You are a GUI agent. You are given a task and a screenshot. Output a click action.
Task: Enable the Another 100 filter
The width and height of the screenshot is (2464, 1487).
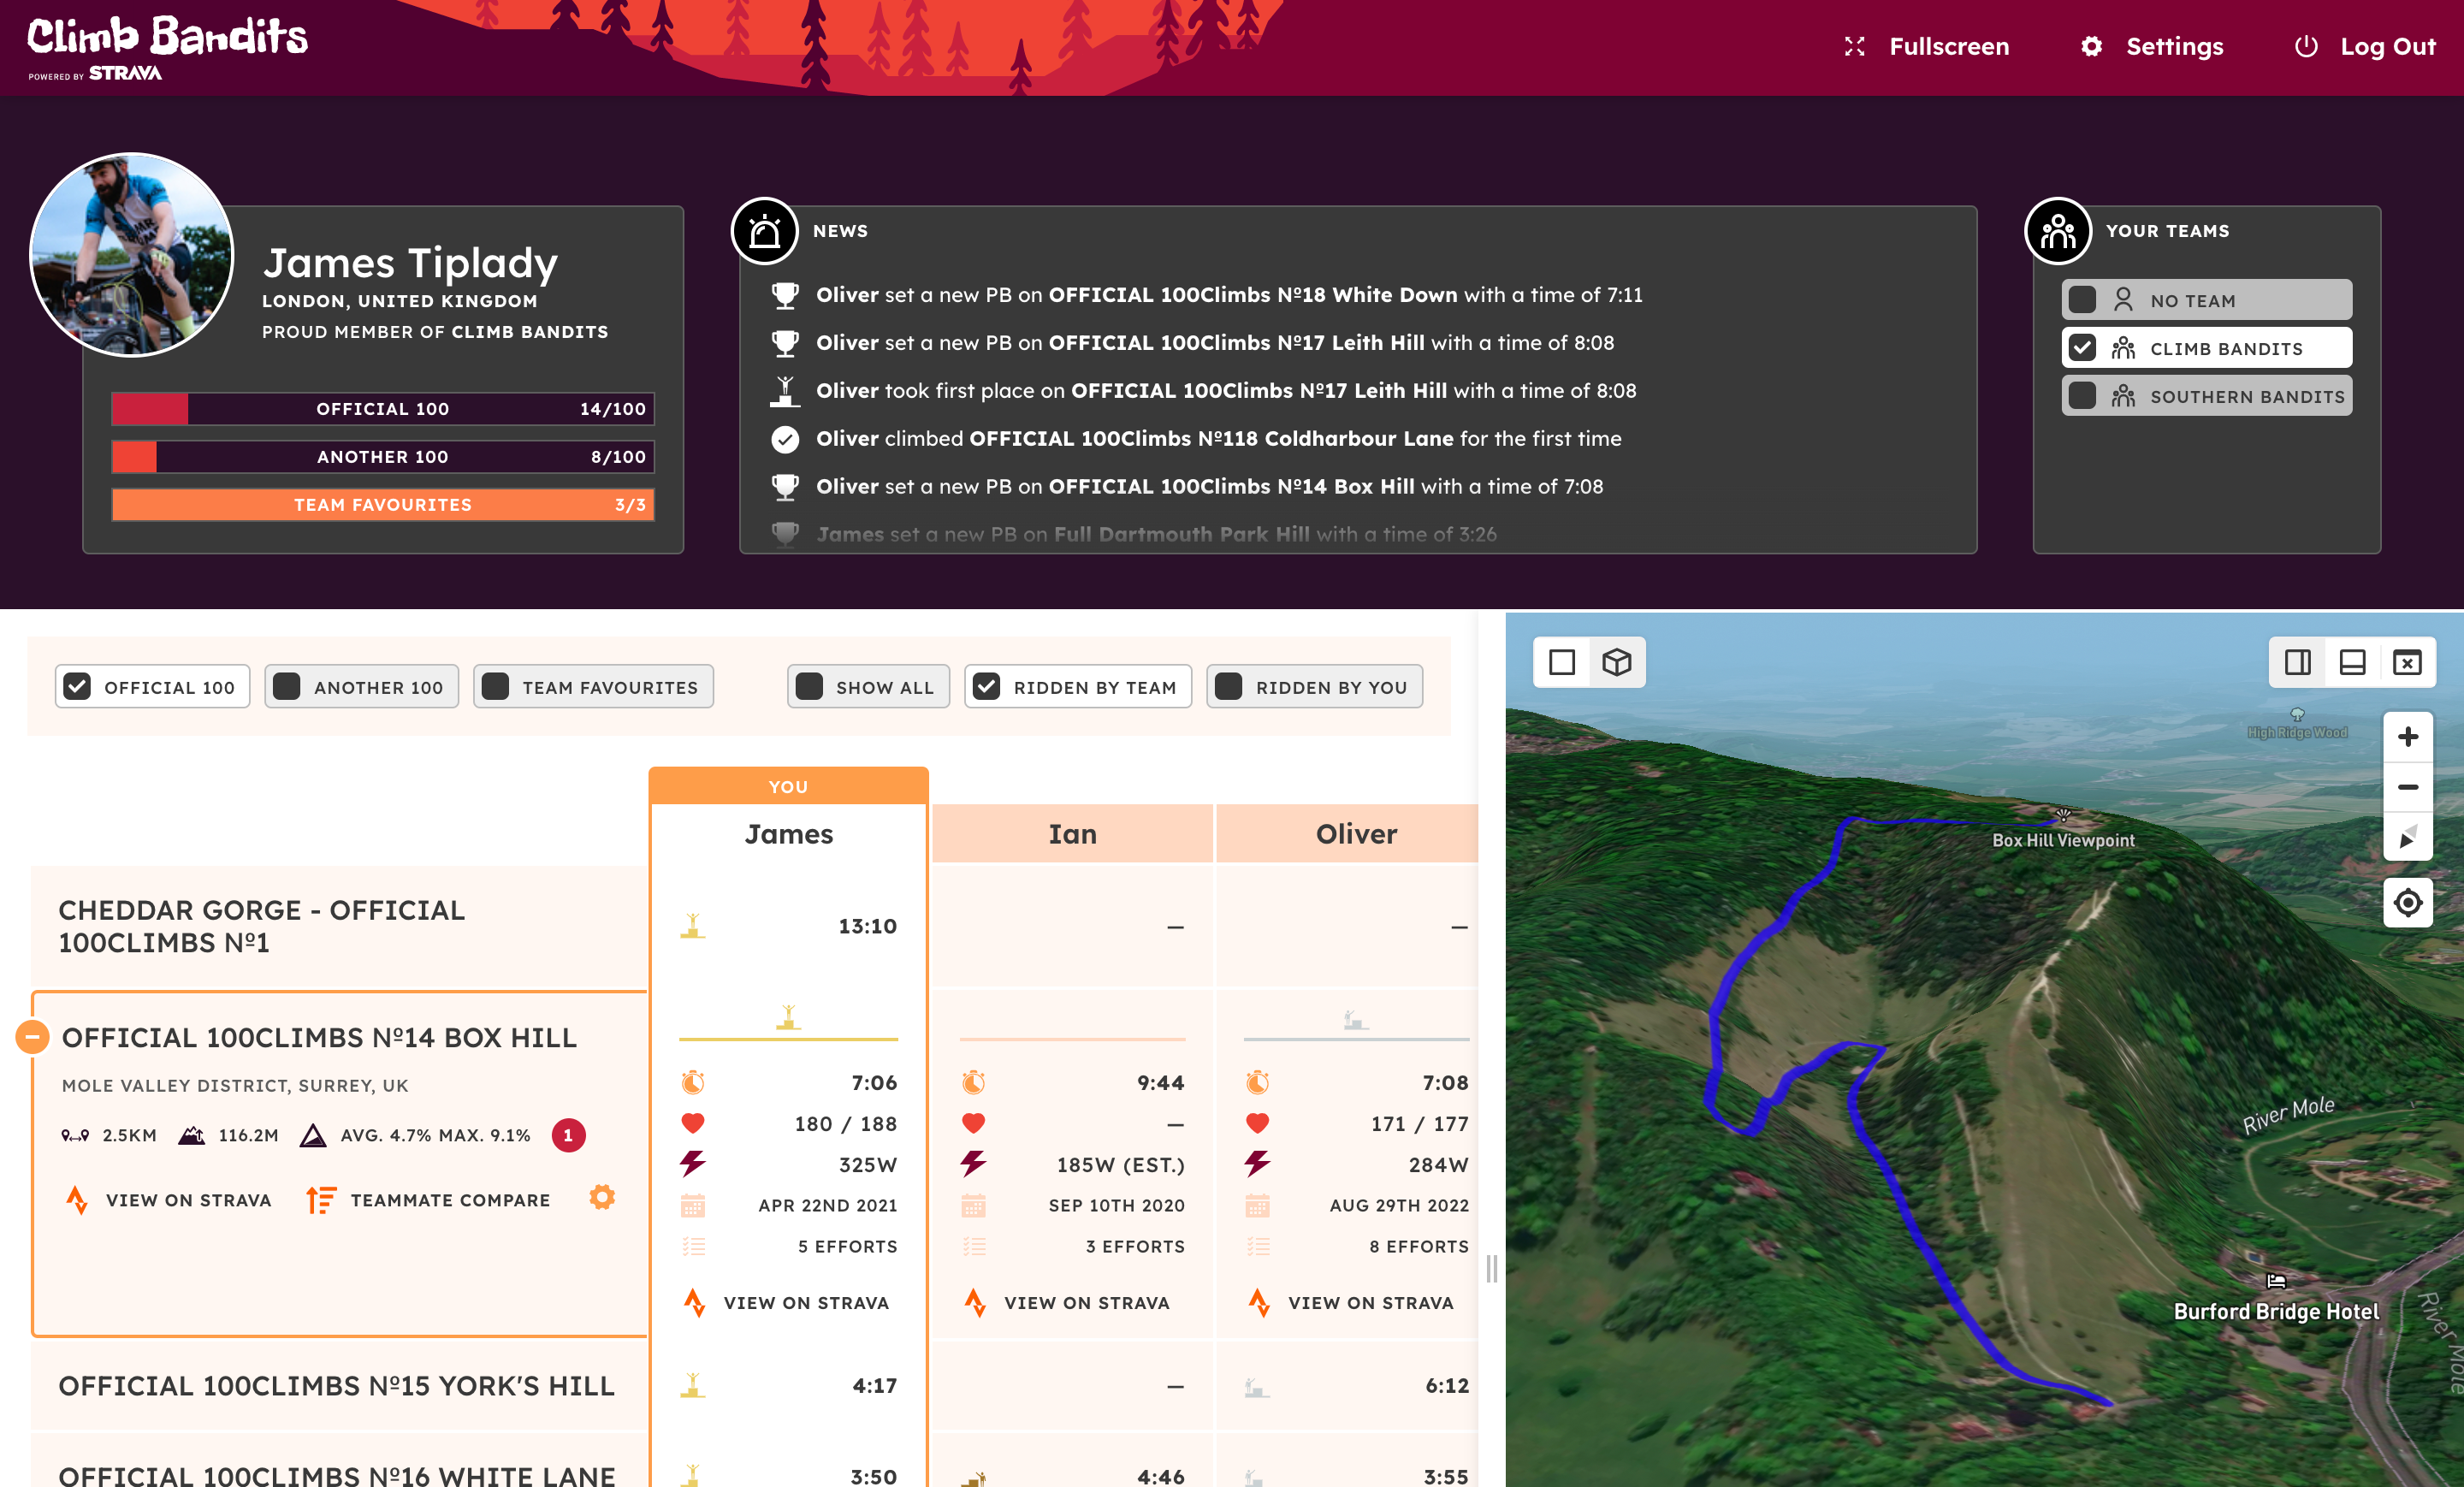[x=287, y=686]
